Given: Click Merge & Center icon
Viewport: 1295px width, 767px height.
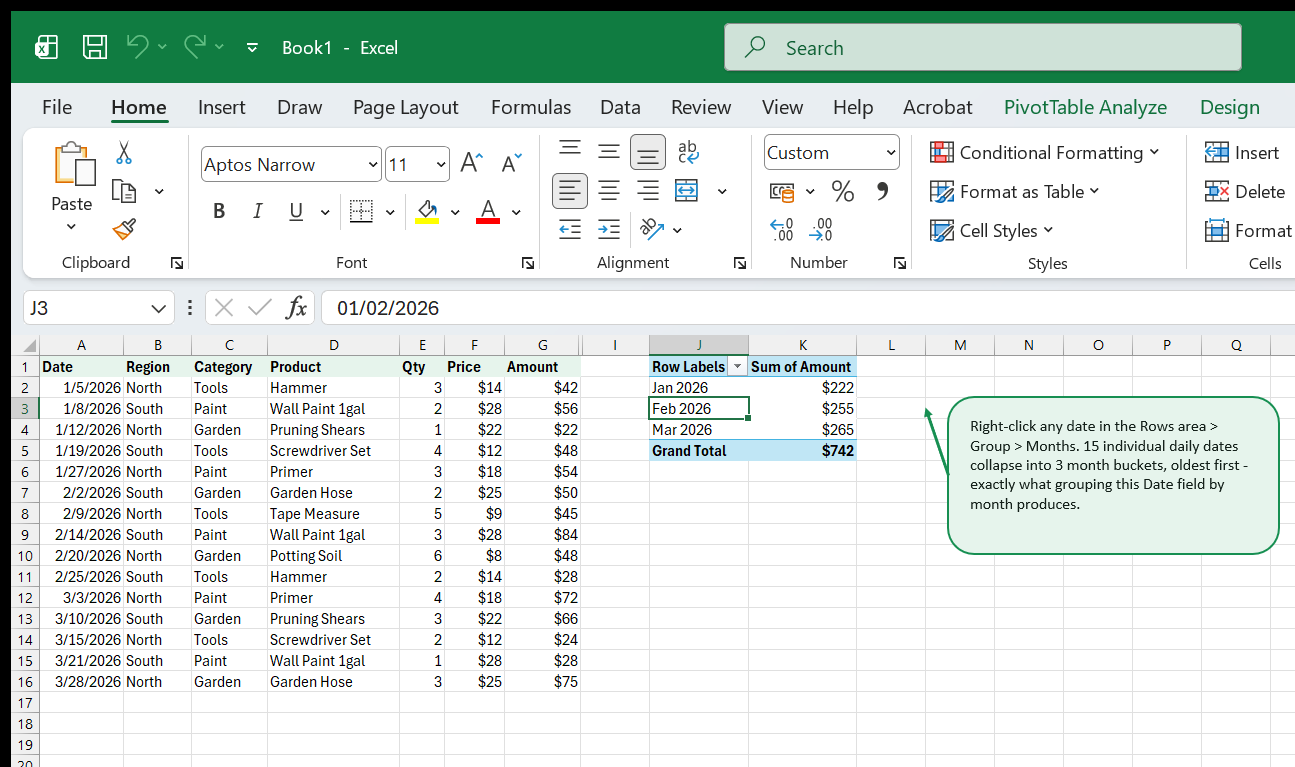Looking at the screenshot, I should click(686, 190).
